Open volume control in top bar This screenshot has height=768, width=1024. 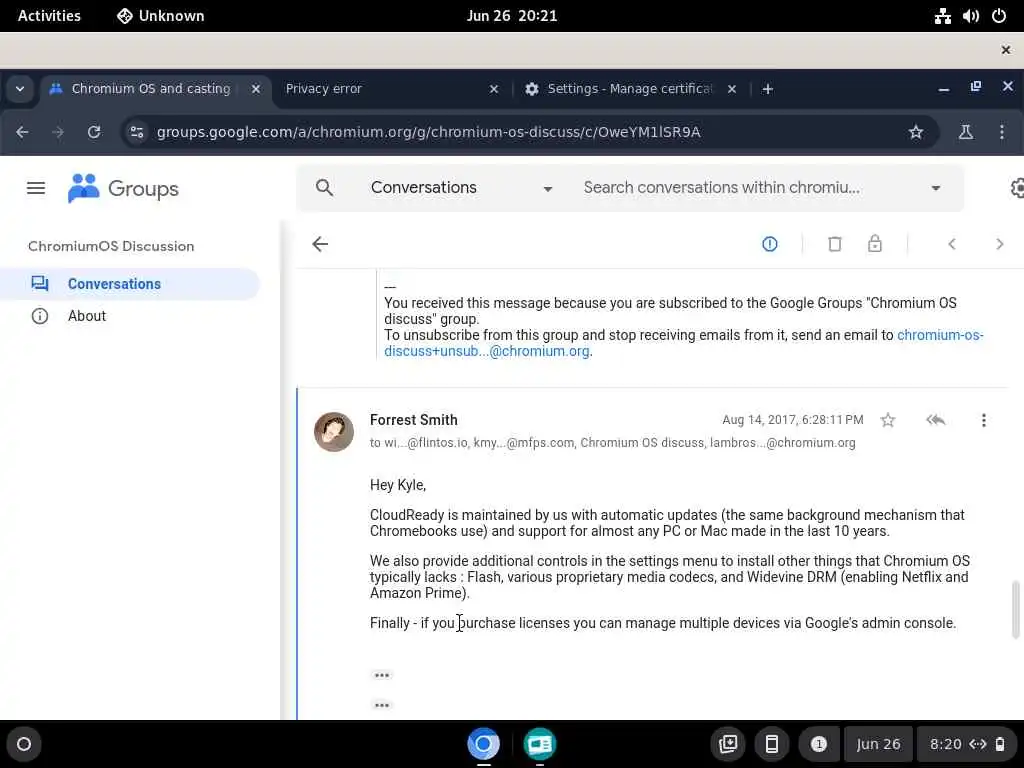click(x=970, y=16)
